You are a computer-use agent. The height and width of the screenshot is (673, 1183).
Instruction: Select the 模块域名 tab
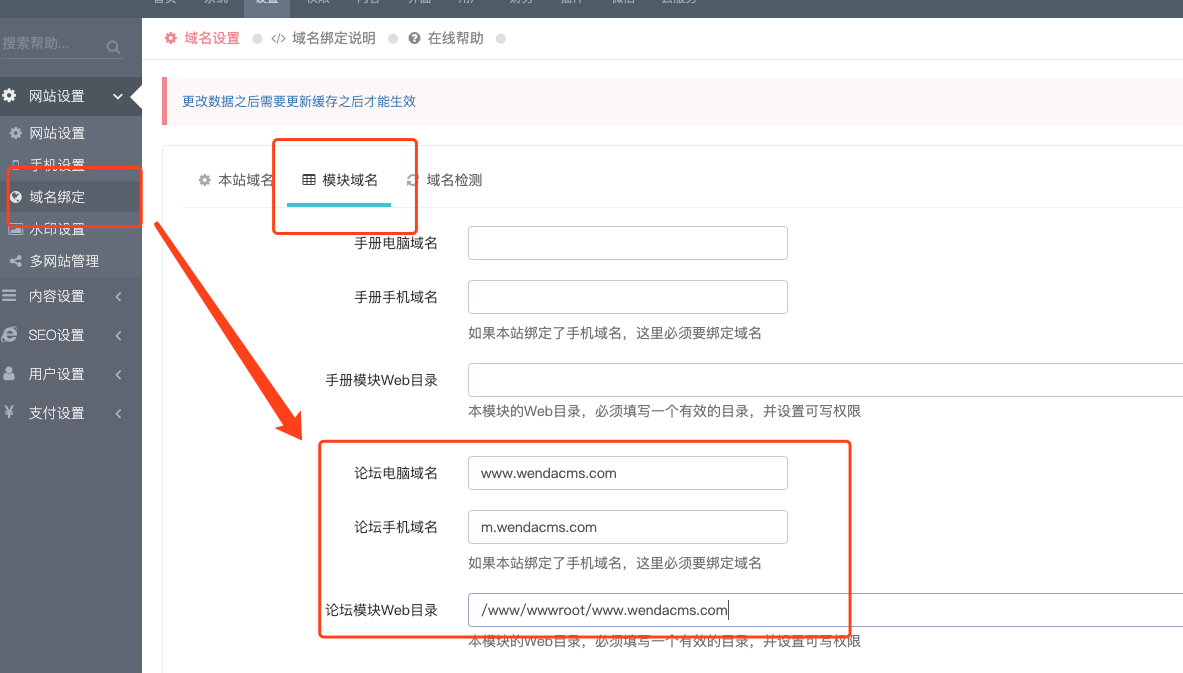pyautogui.click(x=339, y=180)
